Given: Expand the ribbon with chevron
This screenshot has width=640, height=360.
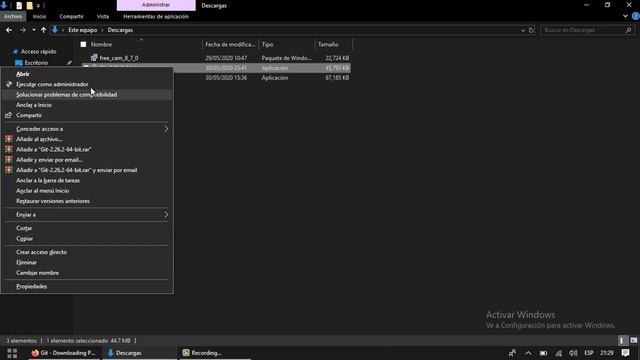Looking at the screenshot, I should point(625,16).
